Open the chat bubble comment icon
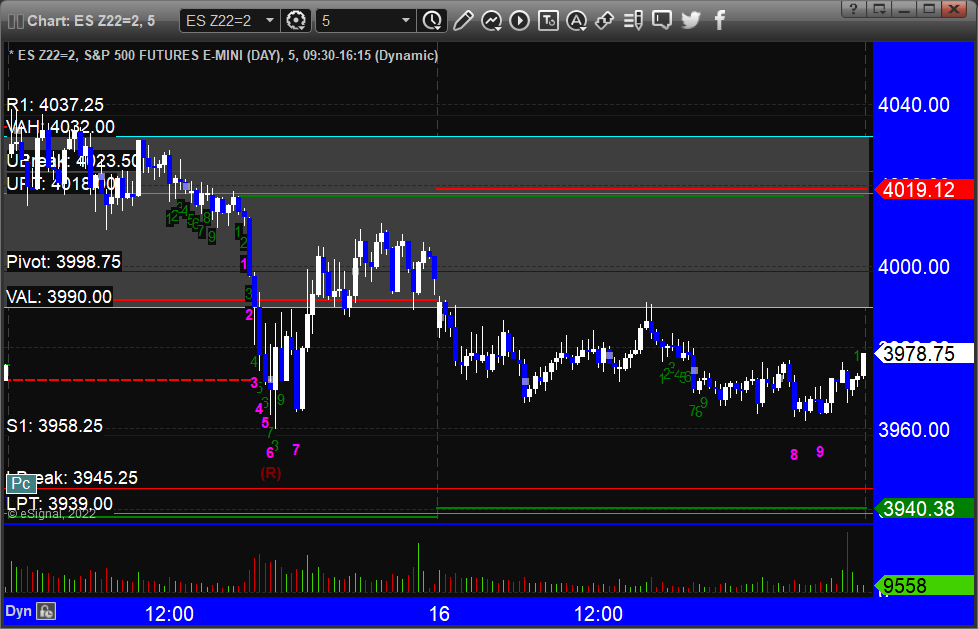The image size is (978, 629). pos(662,21)
